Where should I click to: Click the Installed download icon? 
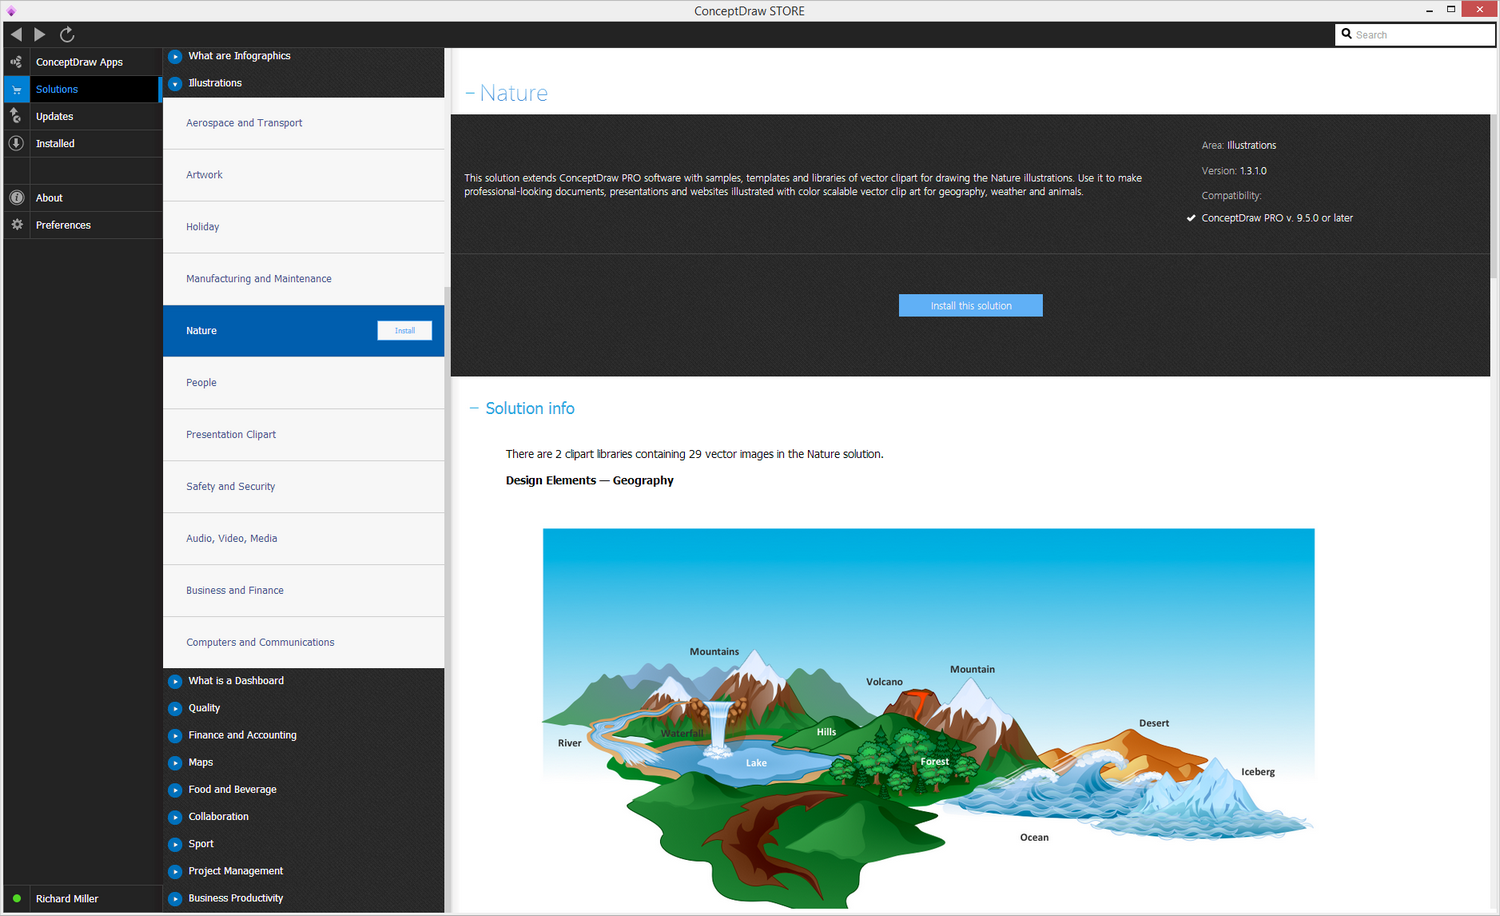point(16,143)
